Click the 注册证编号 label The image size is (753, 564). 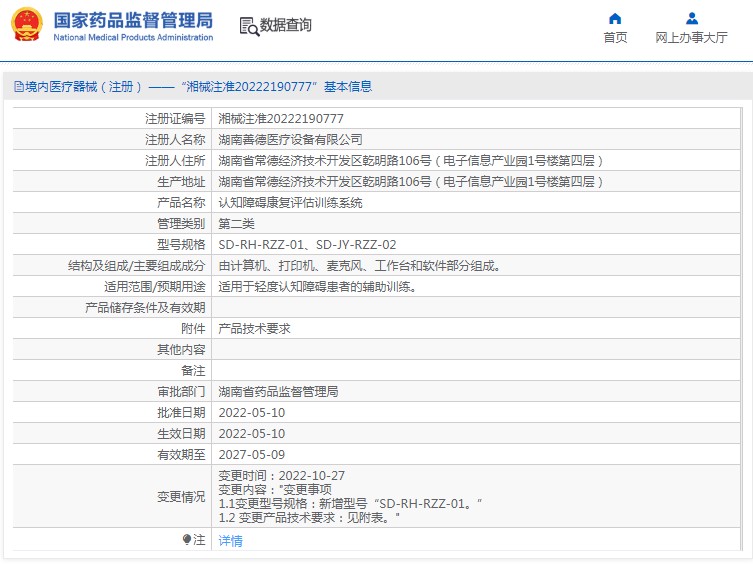(175, 118)
